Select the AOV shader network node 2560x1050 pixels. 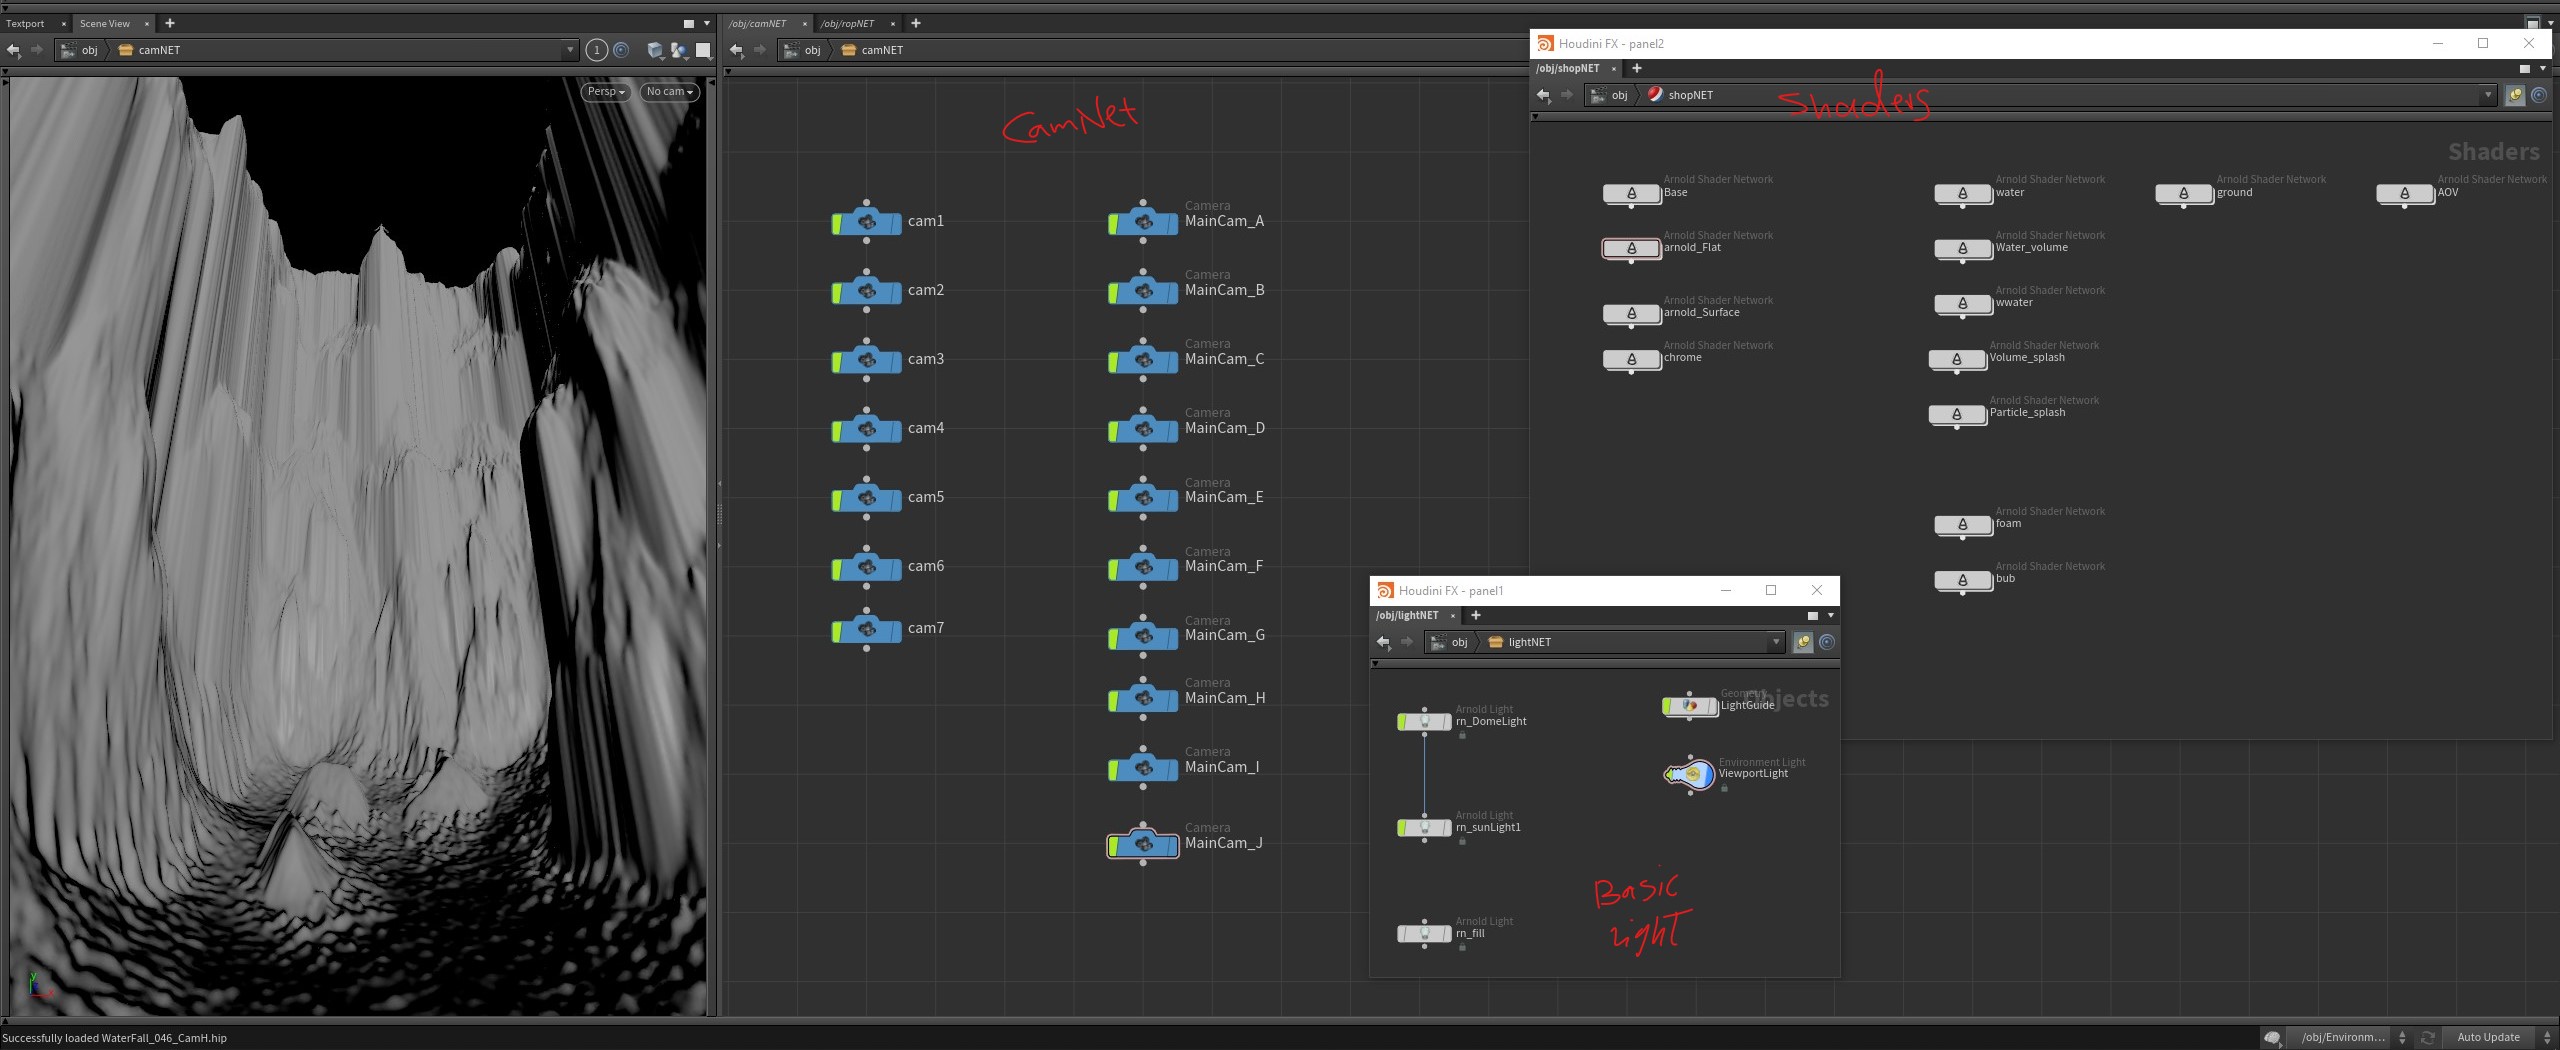point(2404,193)
